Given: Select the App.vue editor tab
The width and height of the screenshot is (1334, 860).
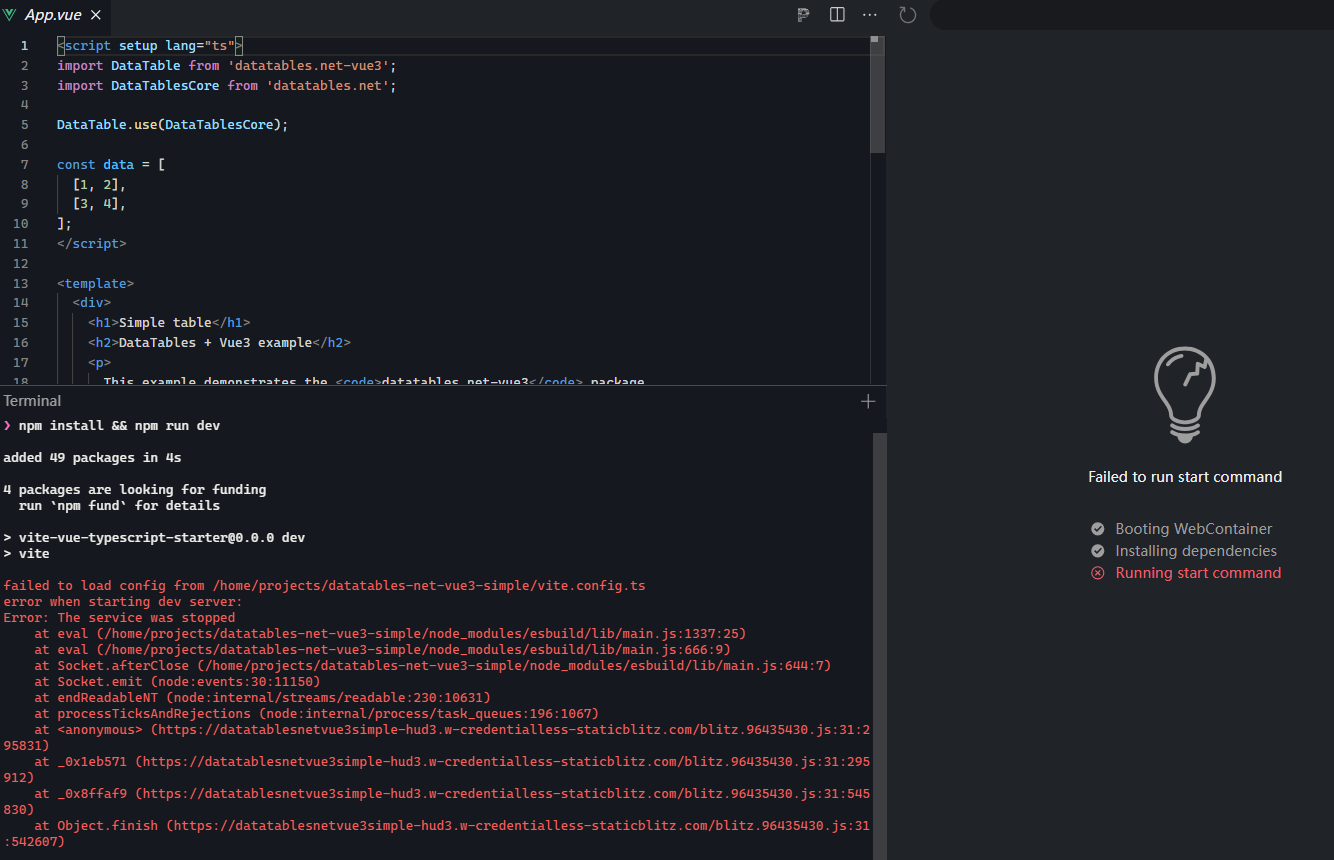Looking at the screenshot, I should click(55, 15).
